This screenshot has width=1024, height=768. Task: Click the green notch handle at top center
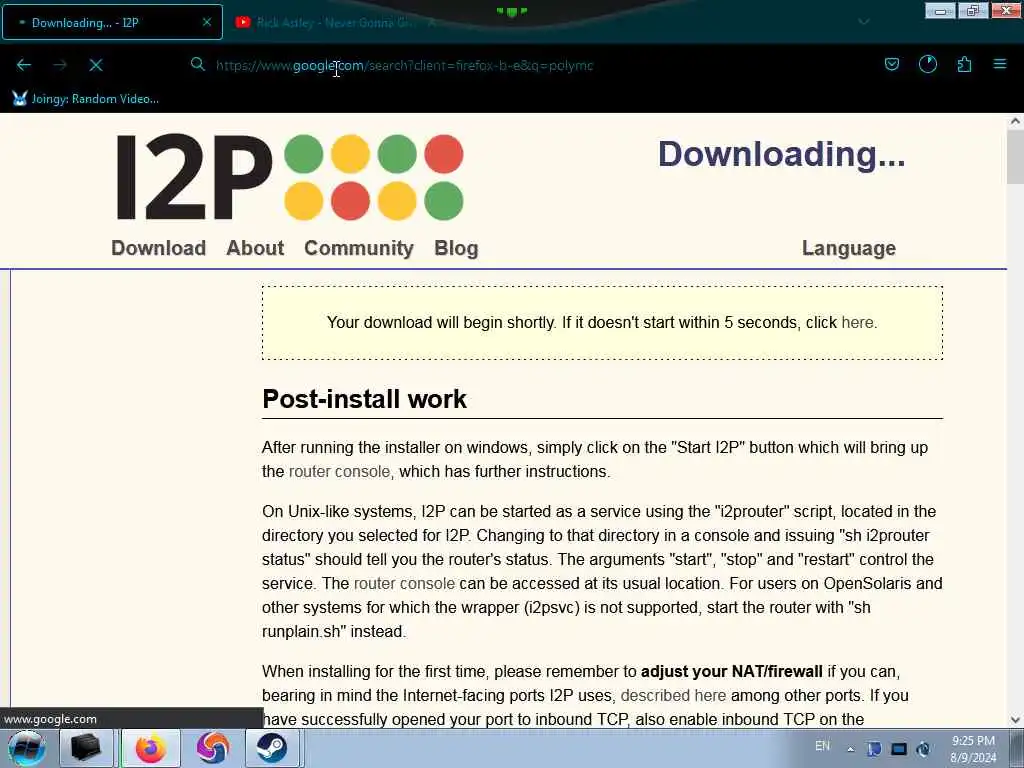click(x=511, y=11)
